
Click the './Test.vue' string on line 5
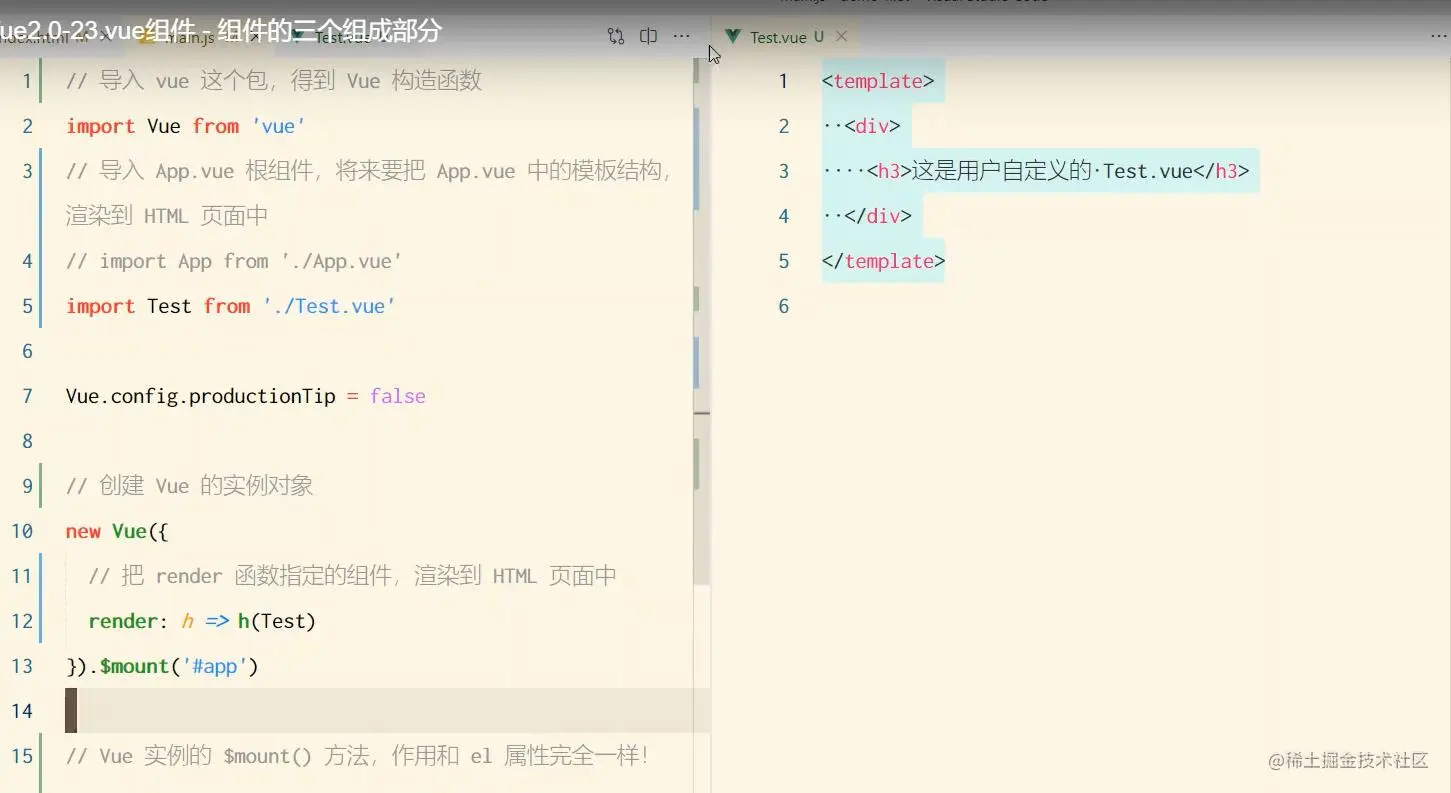[330, 306]
